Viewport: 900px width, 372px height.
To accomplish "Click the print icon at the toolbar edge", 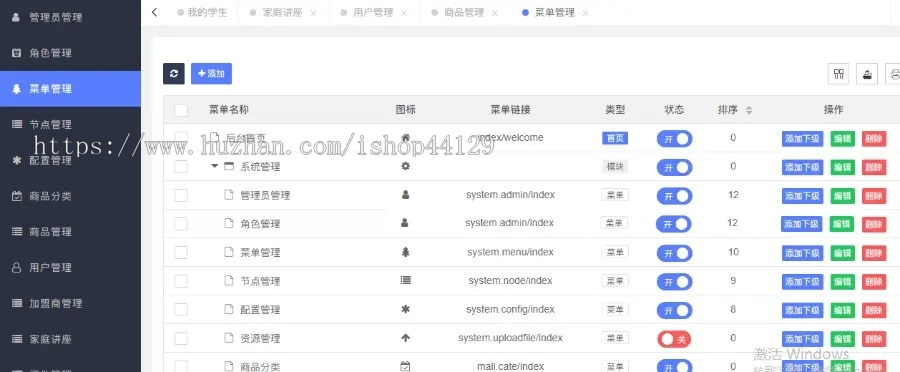I will 893,73.
